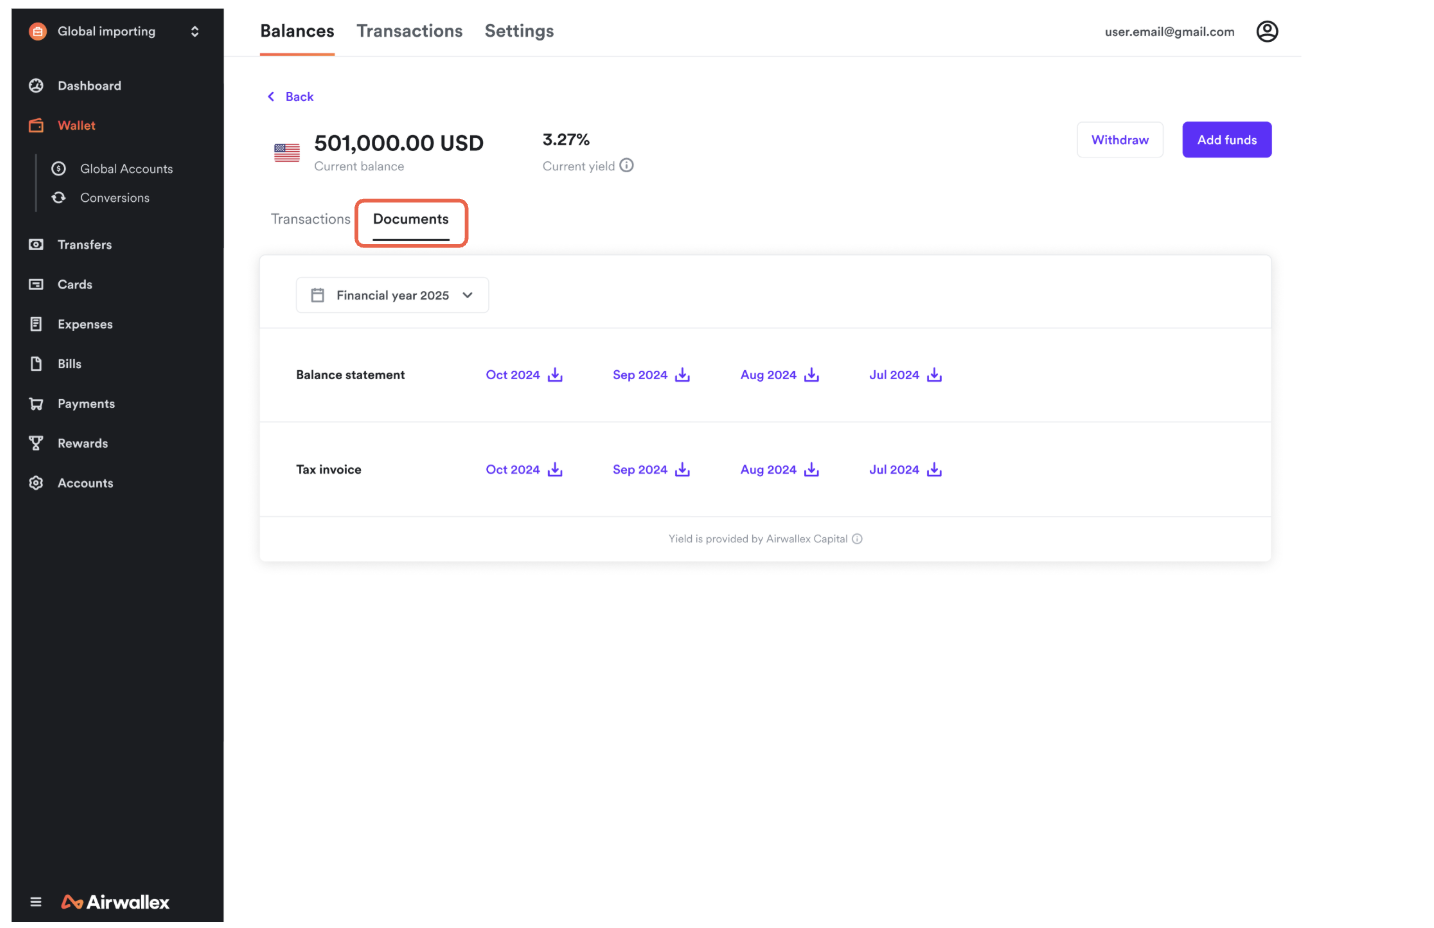Switch to the Transactions sub-tab

tap(310, 219)
